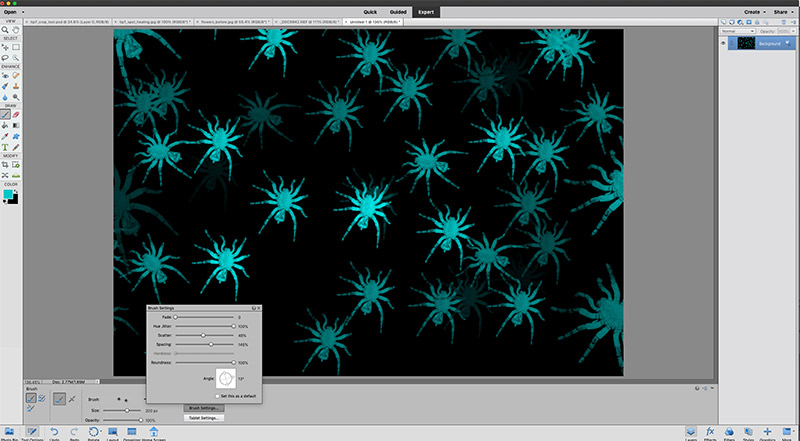Toggle the Tool Options panel button

[x=32, y=433]
